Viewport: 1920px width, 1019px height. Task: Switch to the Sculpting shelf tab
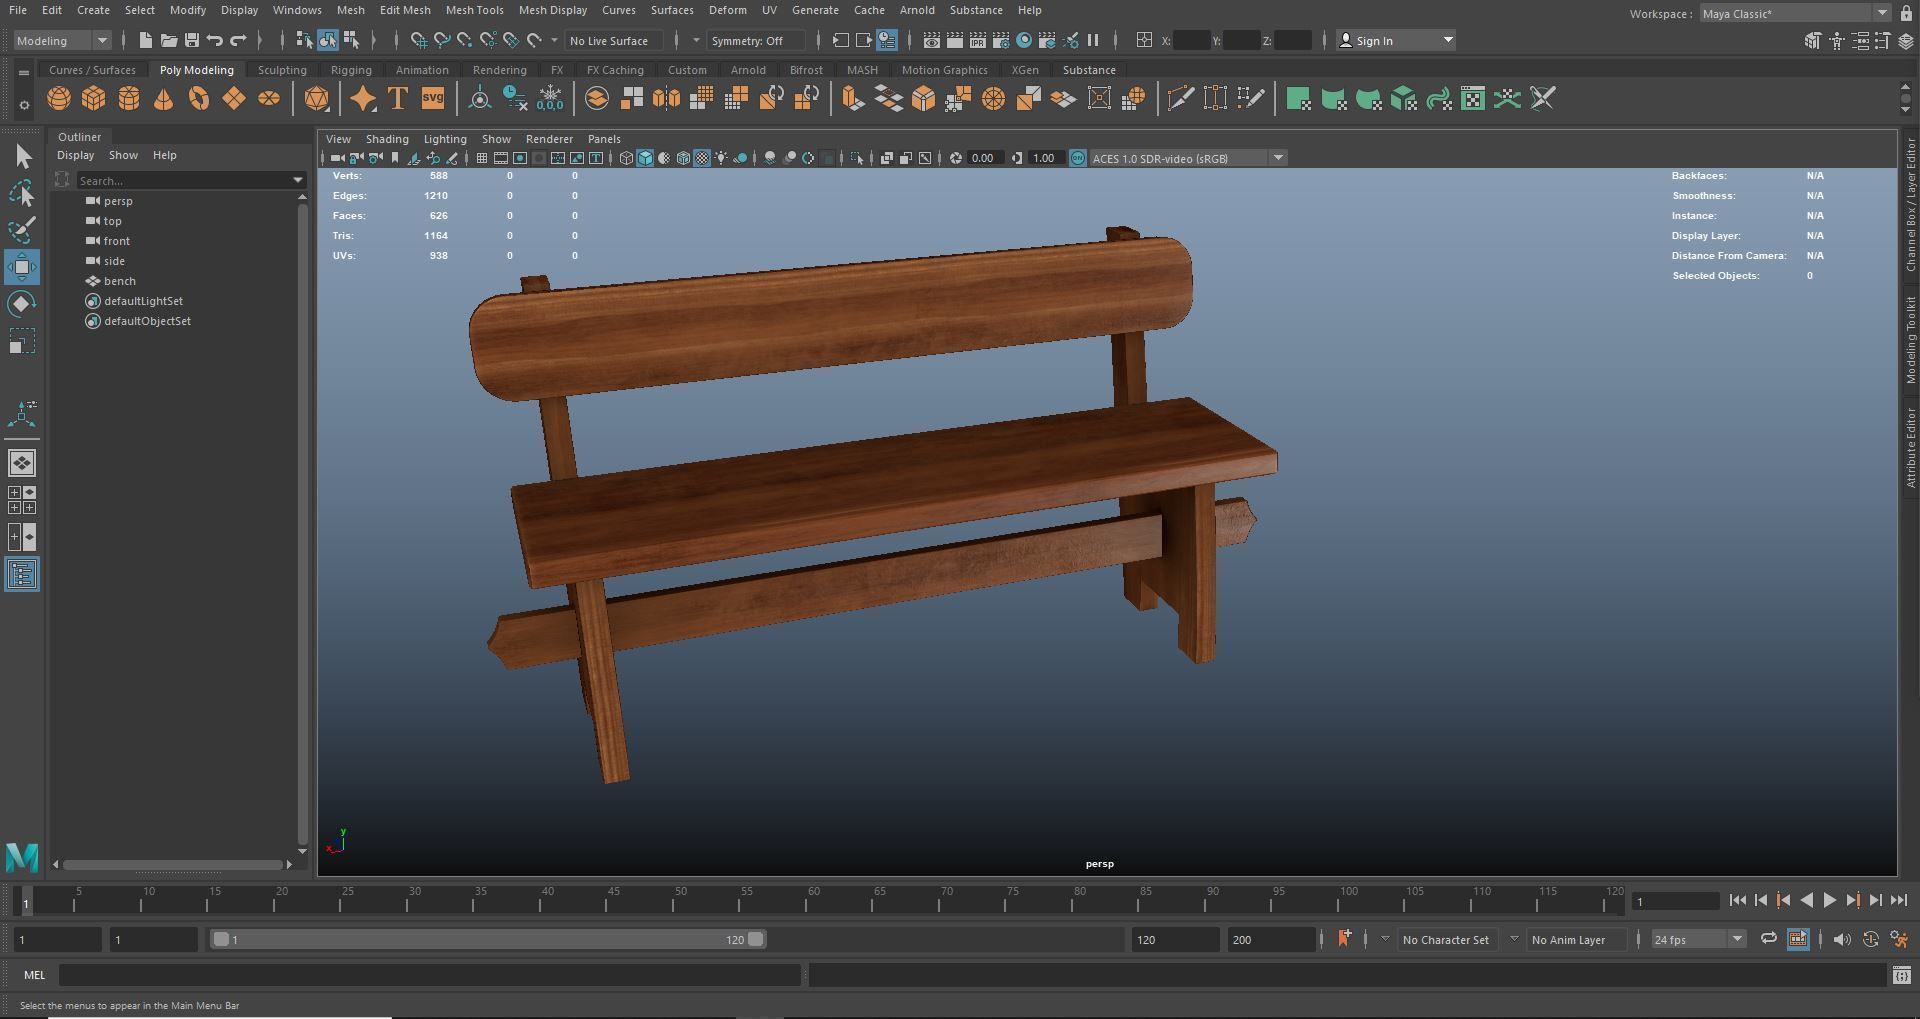coord(282,70)
